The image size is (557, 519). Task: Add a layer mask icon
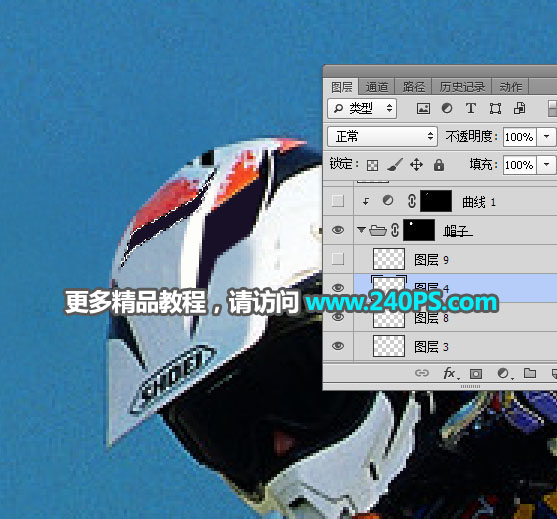pyautogui.click(x=476, y=374)
